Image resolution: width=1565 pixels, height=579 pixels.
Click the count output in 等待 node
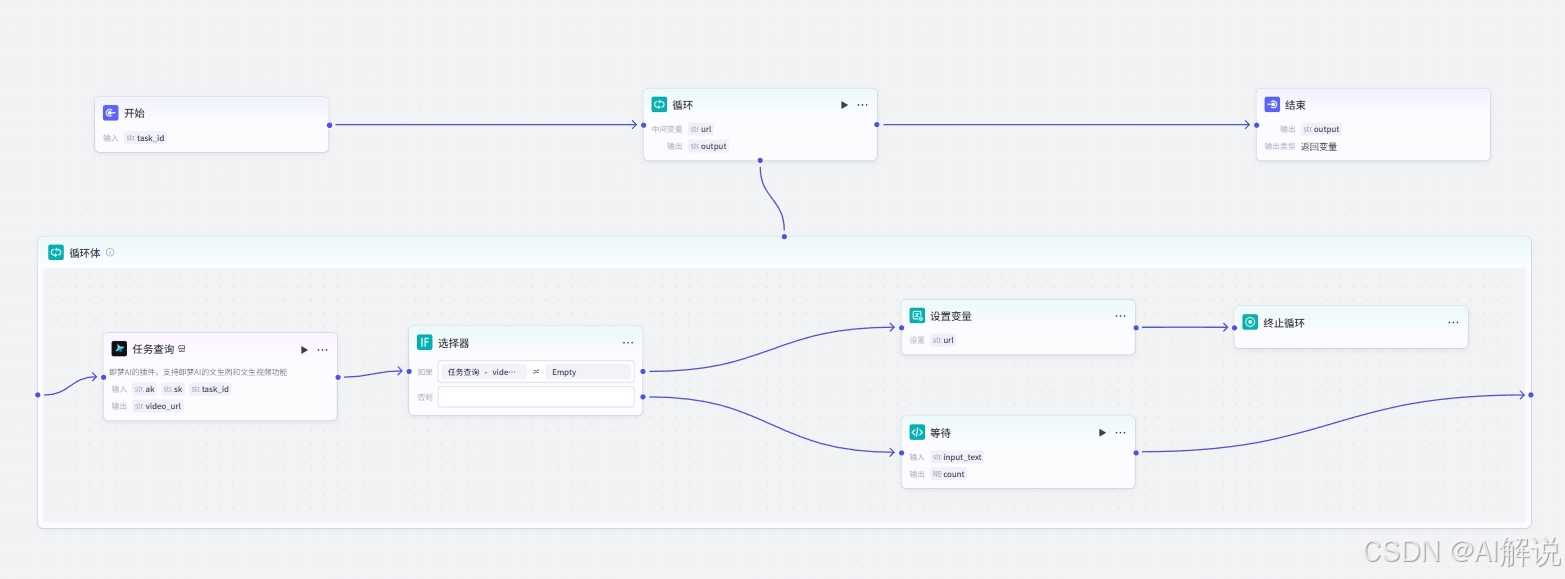point(949,474)
